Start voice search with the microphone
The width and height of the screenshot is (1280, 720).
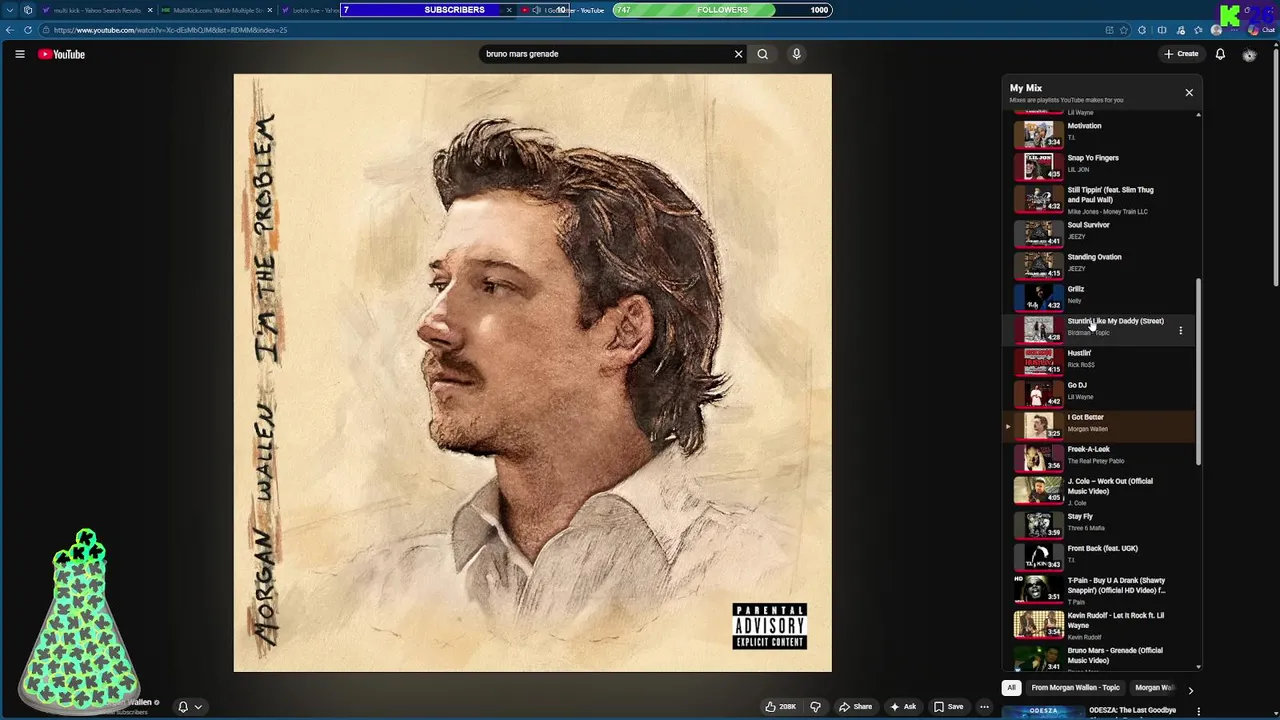point(796,54)
